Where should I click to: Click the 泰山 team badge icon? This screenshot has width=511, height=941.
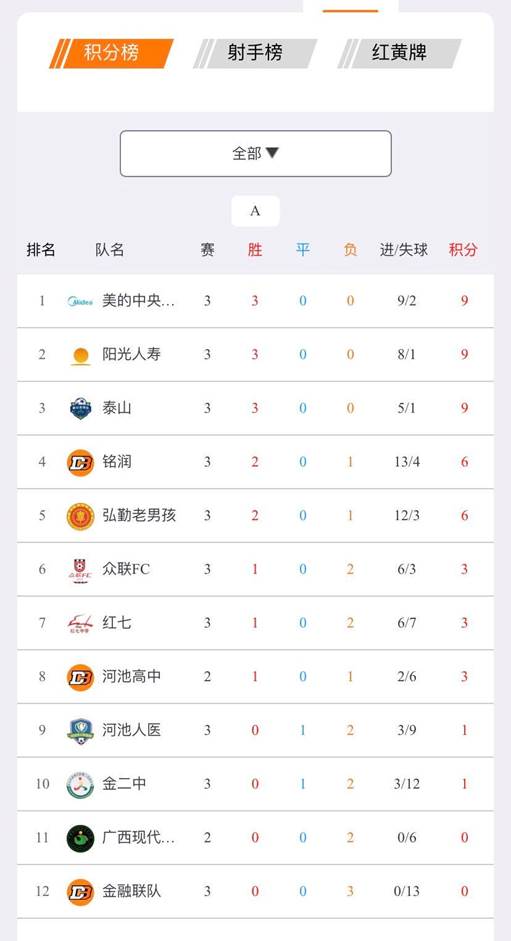80,409
